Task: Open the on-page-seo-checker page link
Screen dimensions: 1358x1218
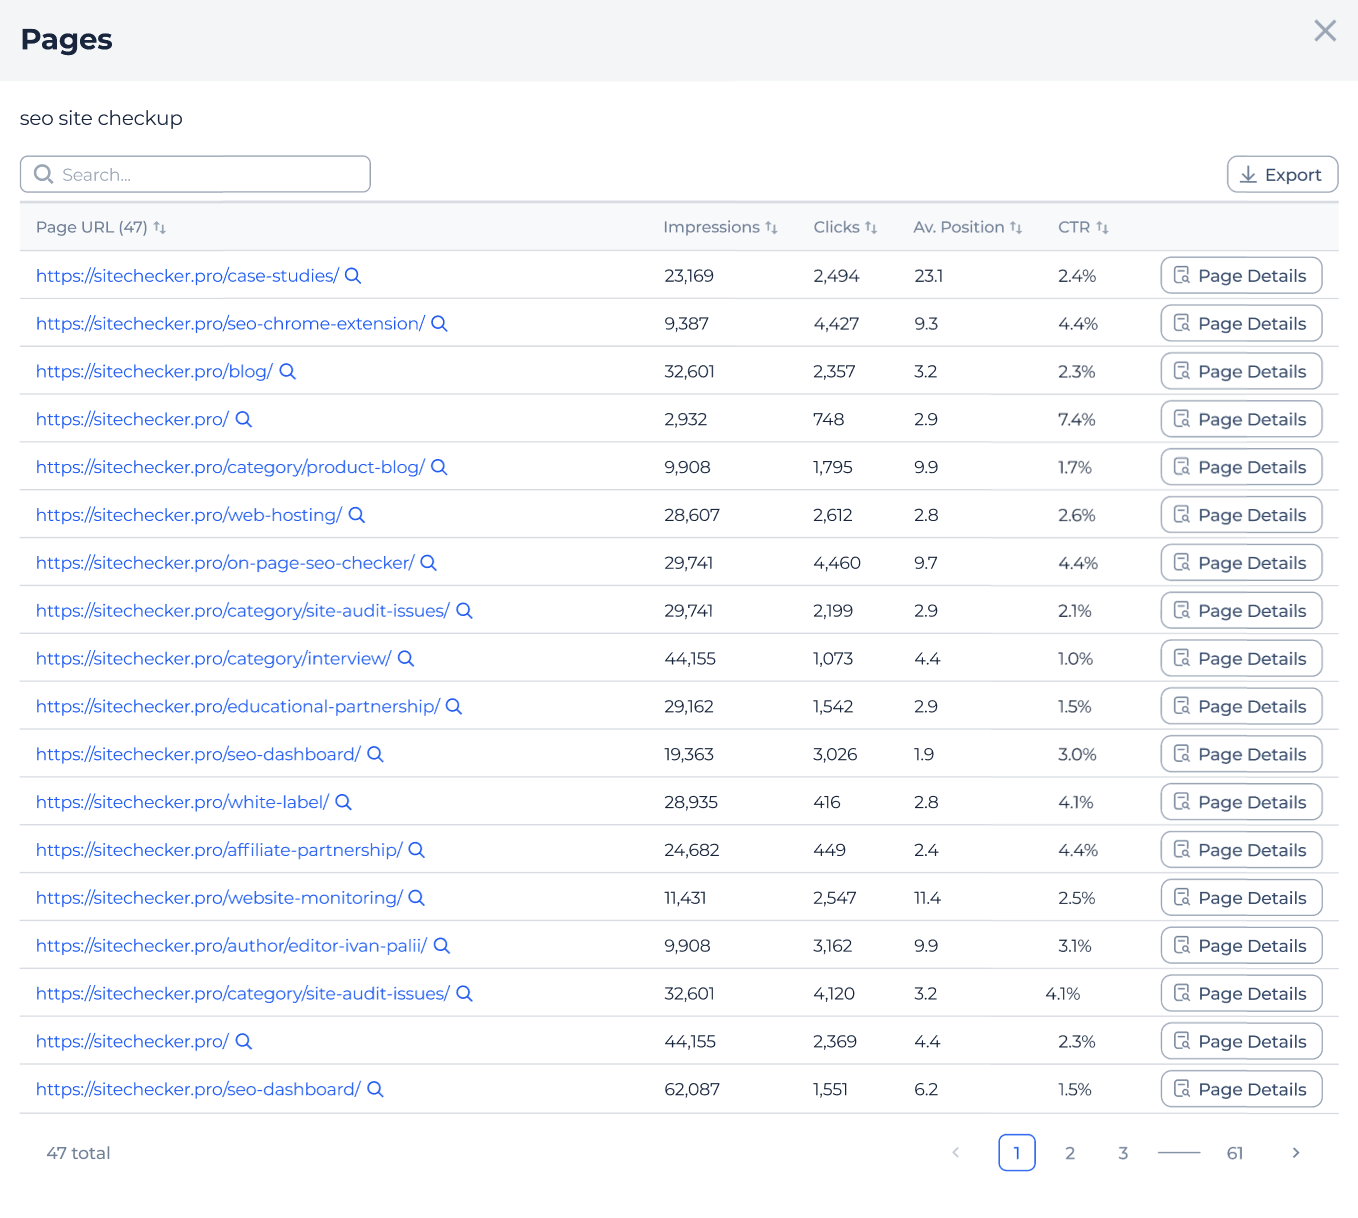Action: point(225,563)
